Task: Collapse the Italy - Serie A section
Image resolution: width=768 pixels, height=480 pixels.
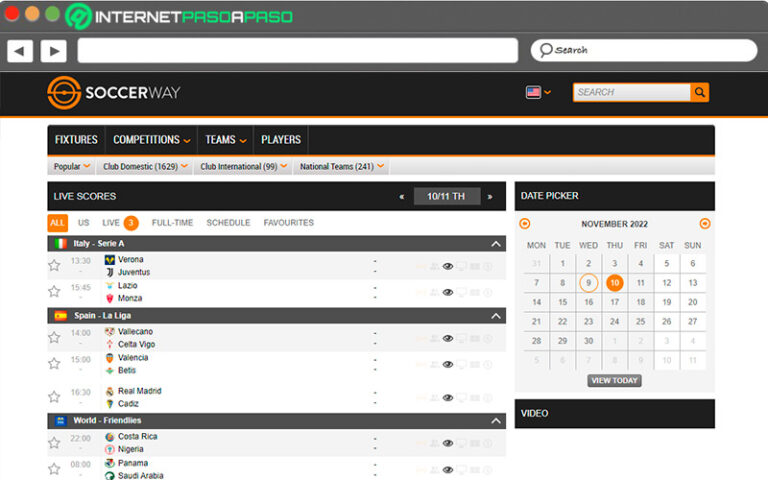Action: [495, 244]
